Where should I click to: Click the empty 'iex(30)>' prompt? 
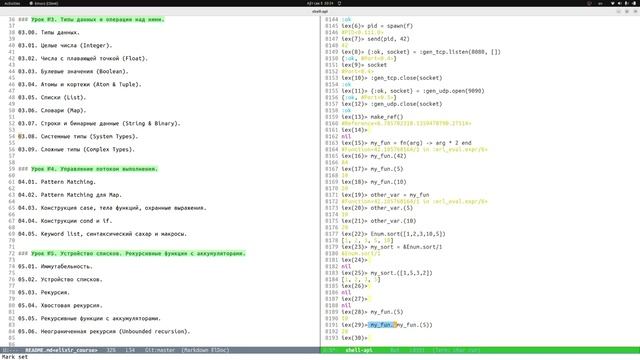[x=354, y=338]
